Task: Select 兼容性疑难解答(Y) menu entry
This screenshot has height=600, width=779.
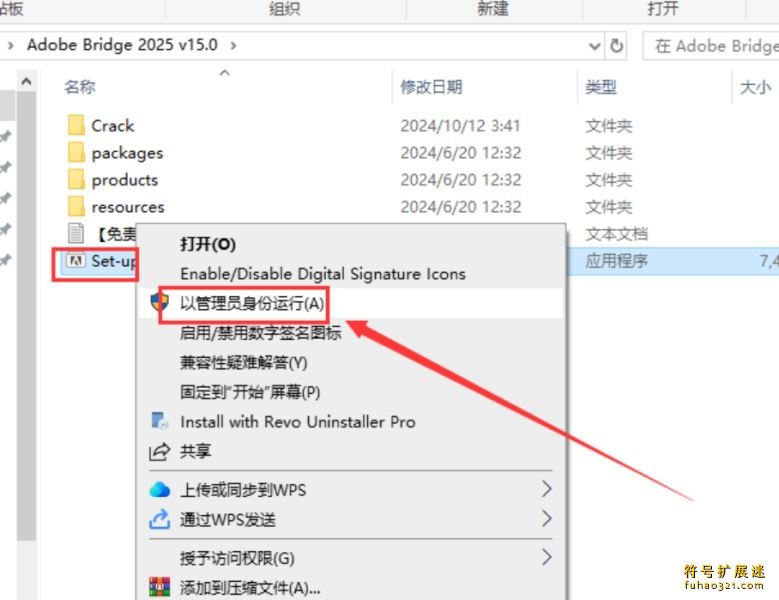Action: coord(243,363)
